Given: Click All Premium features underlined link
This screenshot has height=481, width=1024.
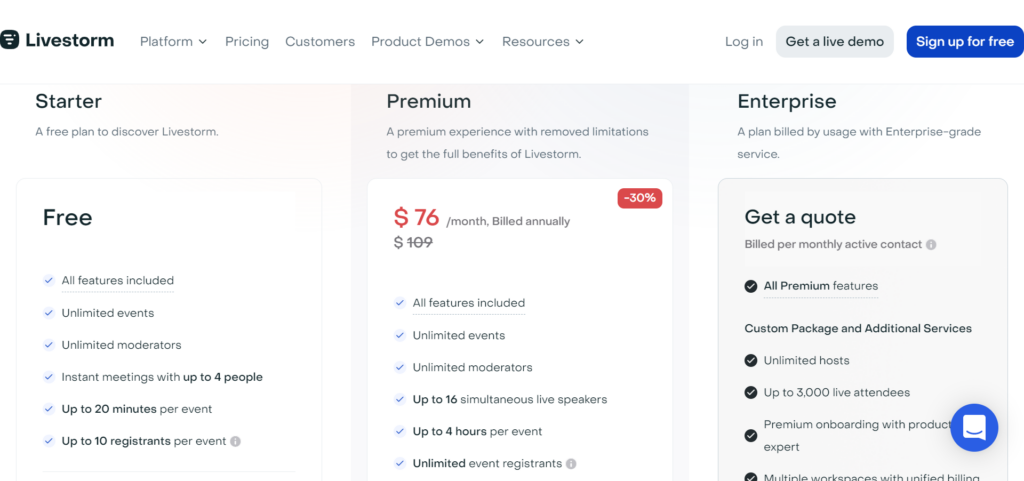Looking at the screenshot, I should [x=821, y=286].
